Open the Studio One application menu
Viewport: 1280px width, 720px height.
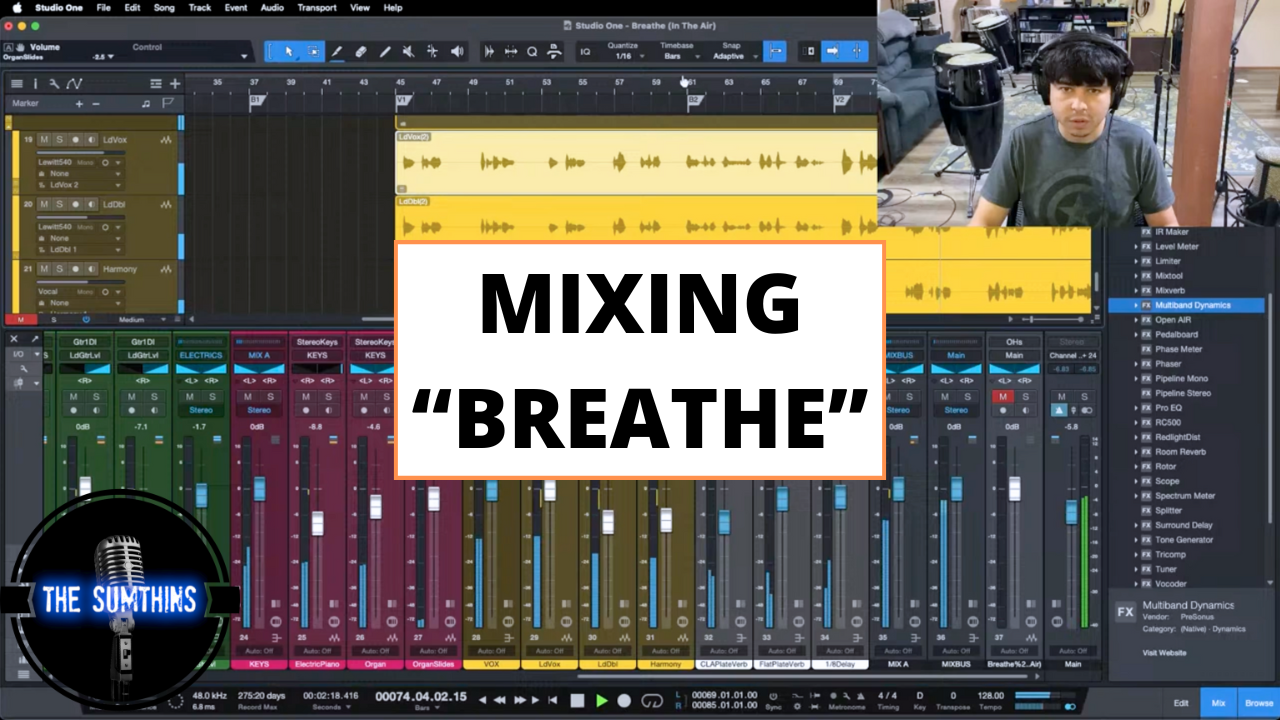60,7
